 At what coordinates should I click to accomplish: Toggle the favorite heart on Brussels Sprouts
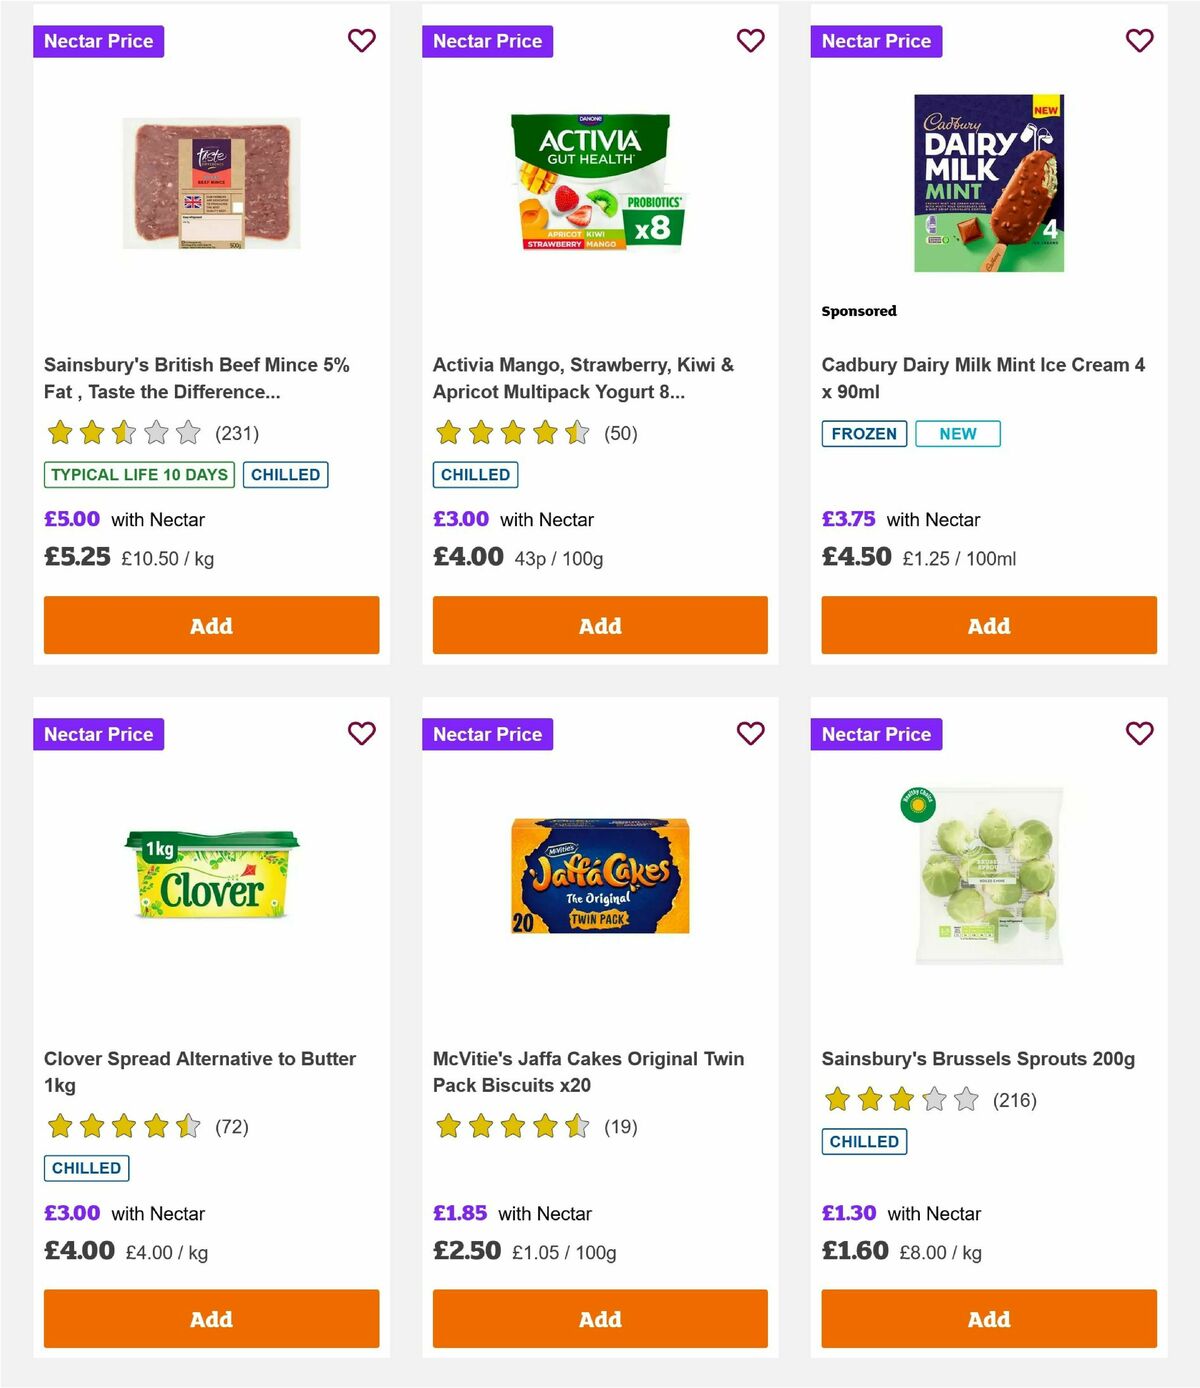[1139, 733]
